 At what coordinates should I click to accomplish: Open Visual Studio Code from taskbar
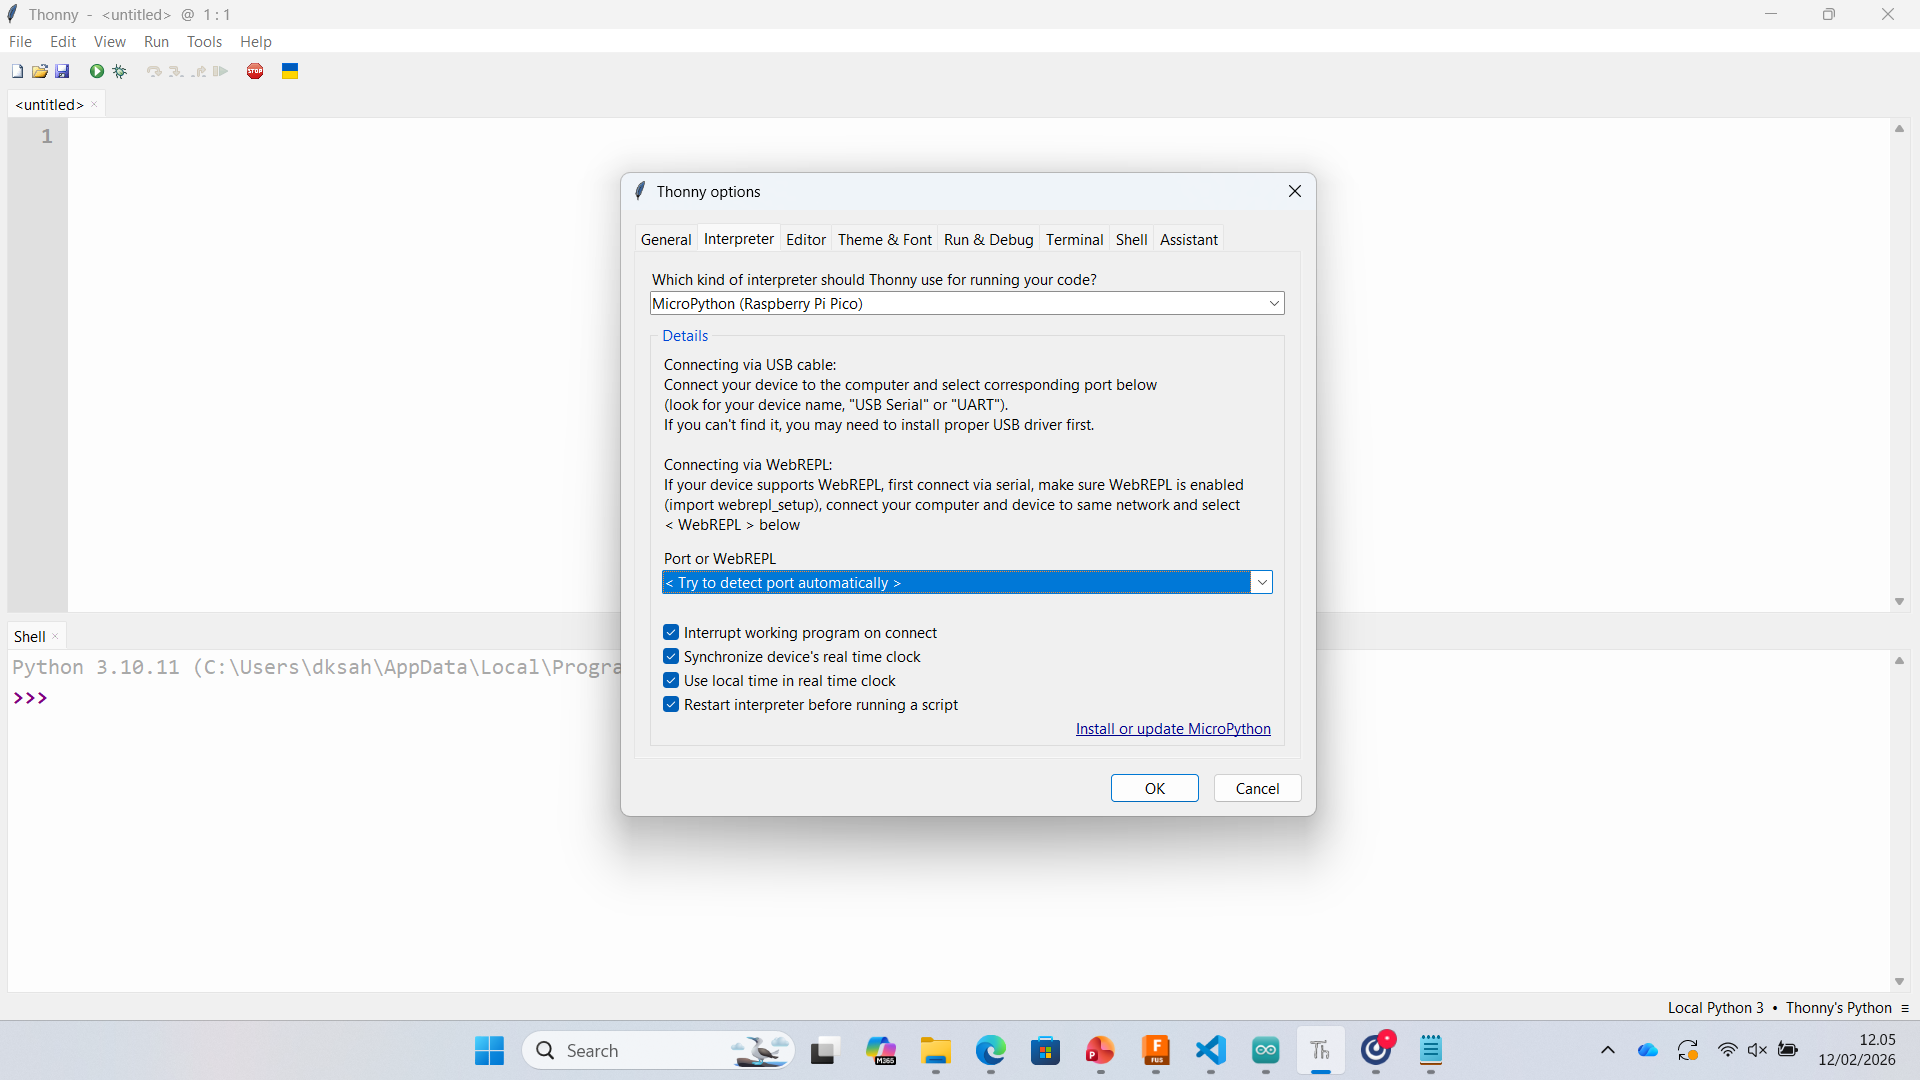(1210, 1050)
